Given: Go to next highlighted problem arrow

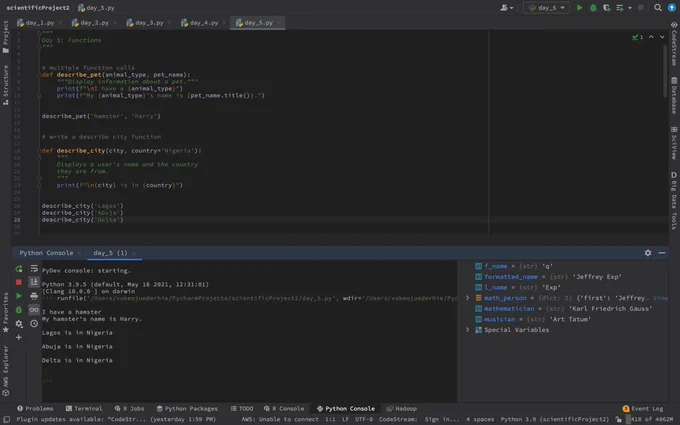Looking at the screenshot, I should pos(662,37).
